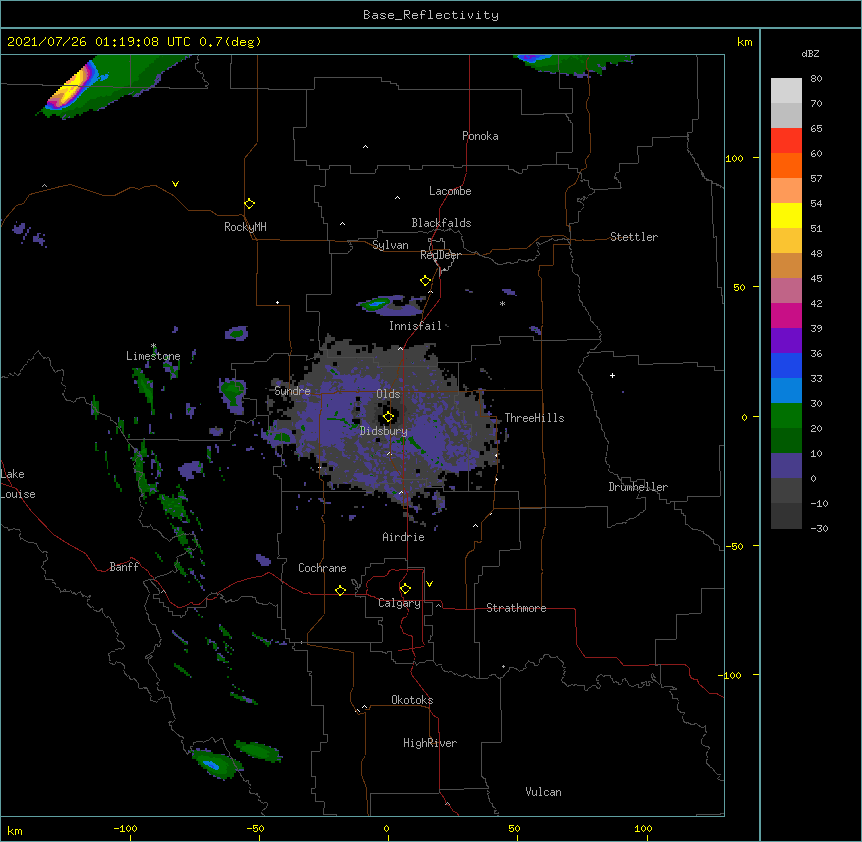Click the white asterisk marker east of Innisfail

tap(502, 303)
